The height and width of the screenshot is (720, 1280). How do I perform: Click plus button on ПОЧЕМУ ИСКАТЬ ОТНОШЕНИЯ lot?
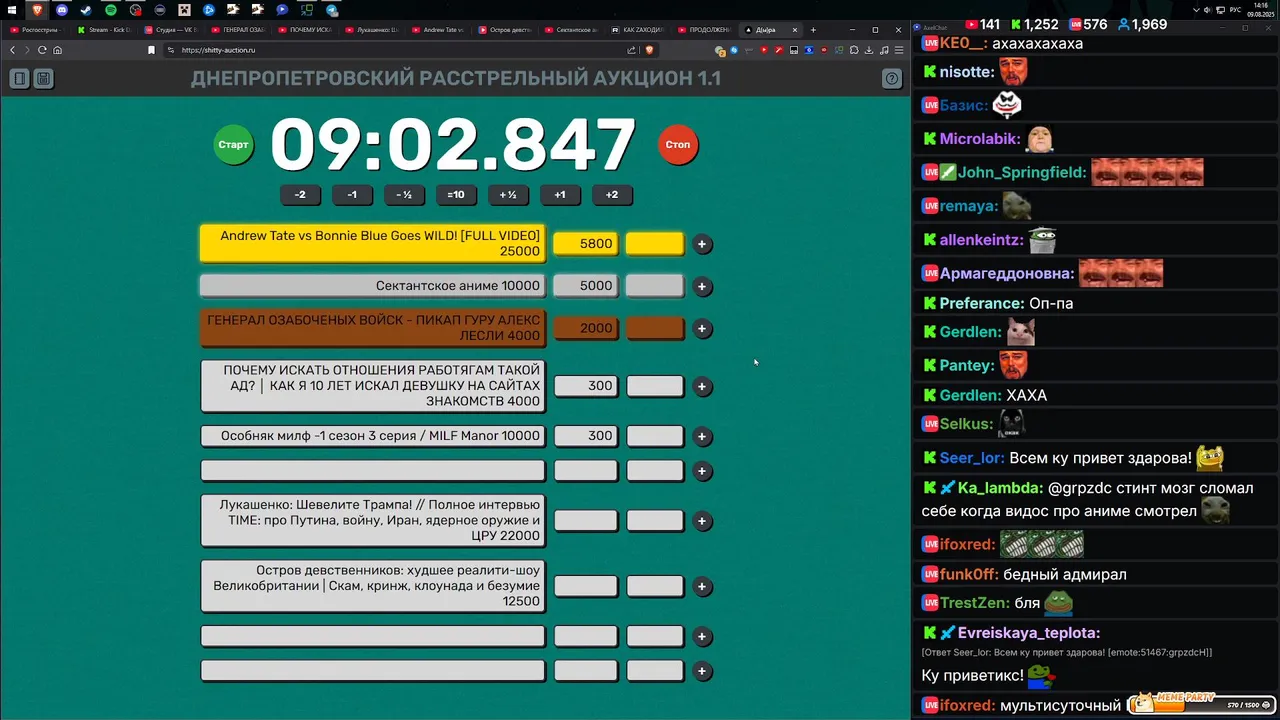point(702,387)
